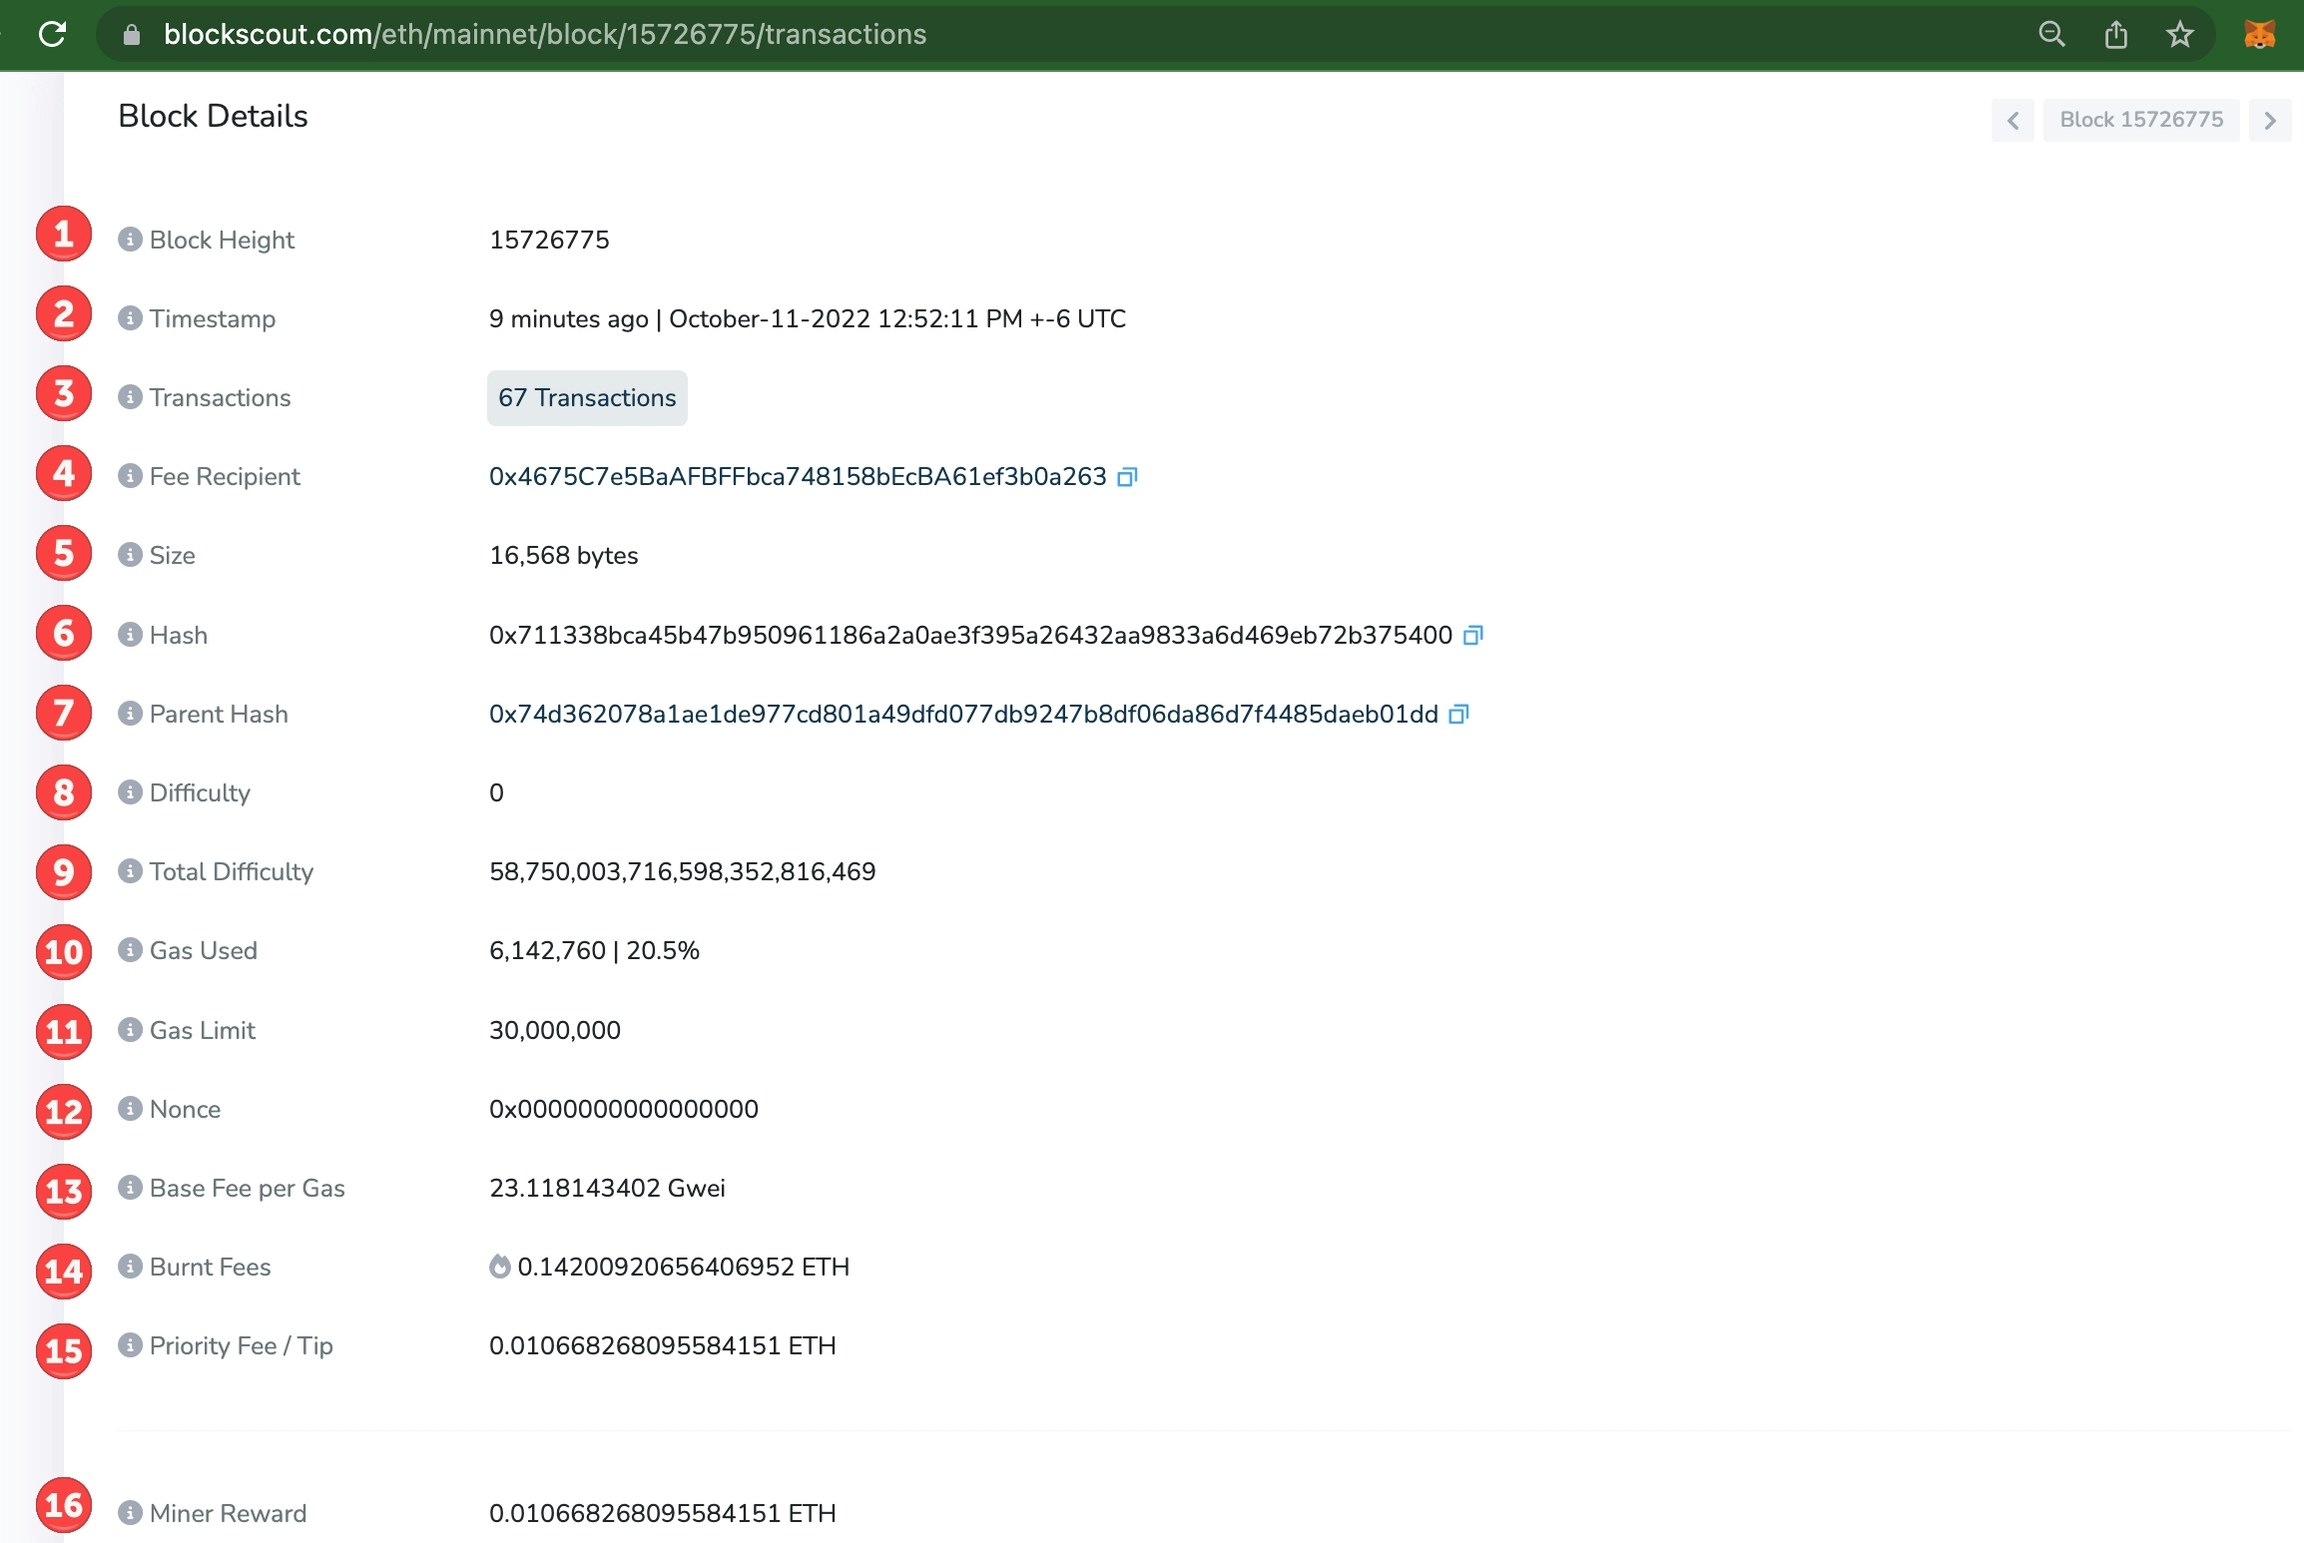Image resolution: width=2304 pixels, height=1543 pixels.
Task: Open the 67 Transactions button
Action: (587, 398)
